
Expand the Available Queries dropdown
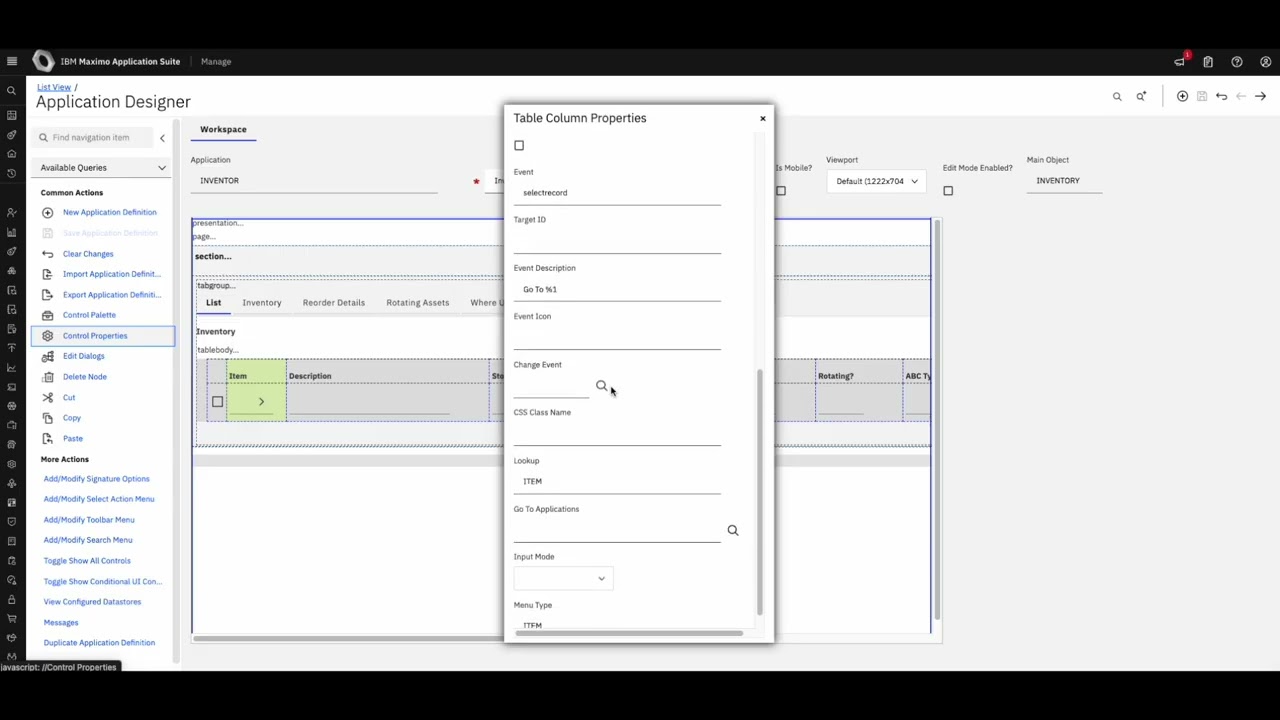click(x=103, y=168)
